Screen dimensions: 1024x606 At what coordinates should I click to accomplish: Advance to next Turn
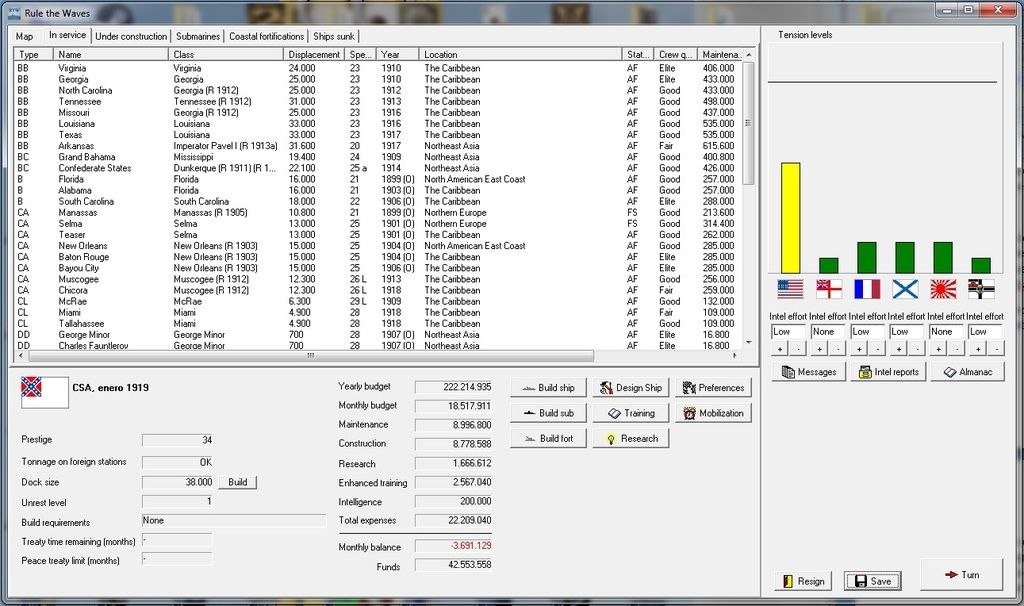pos(961,575)
